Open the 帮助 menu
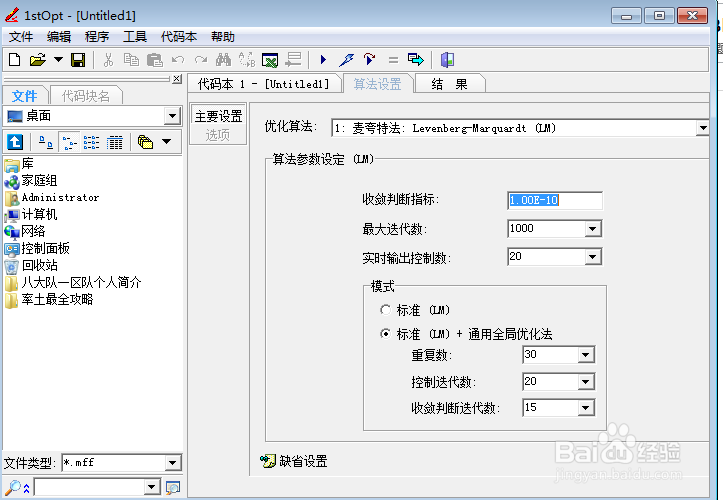Image resolution: width=723 pixels, height=500 pixels. pyautogui.click(x=223, y=36)
